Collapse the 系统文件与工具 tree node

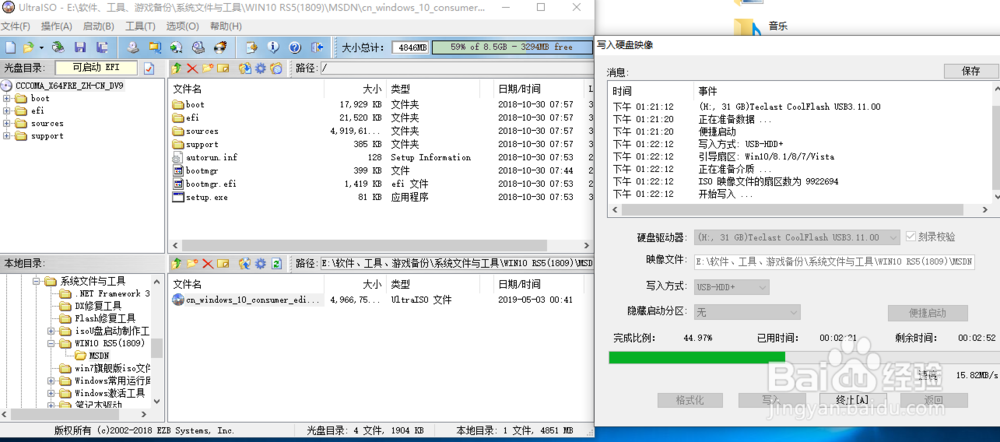36,281
